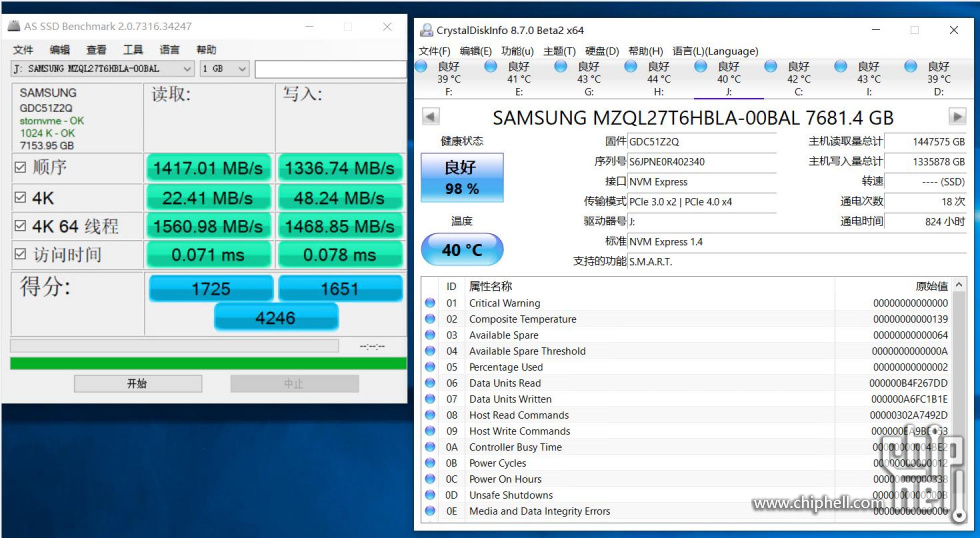Open 文件 menu in AS SSD Benchmark
This screenshot has height=538, width=980.
[23, 50]
